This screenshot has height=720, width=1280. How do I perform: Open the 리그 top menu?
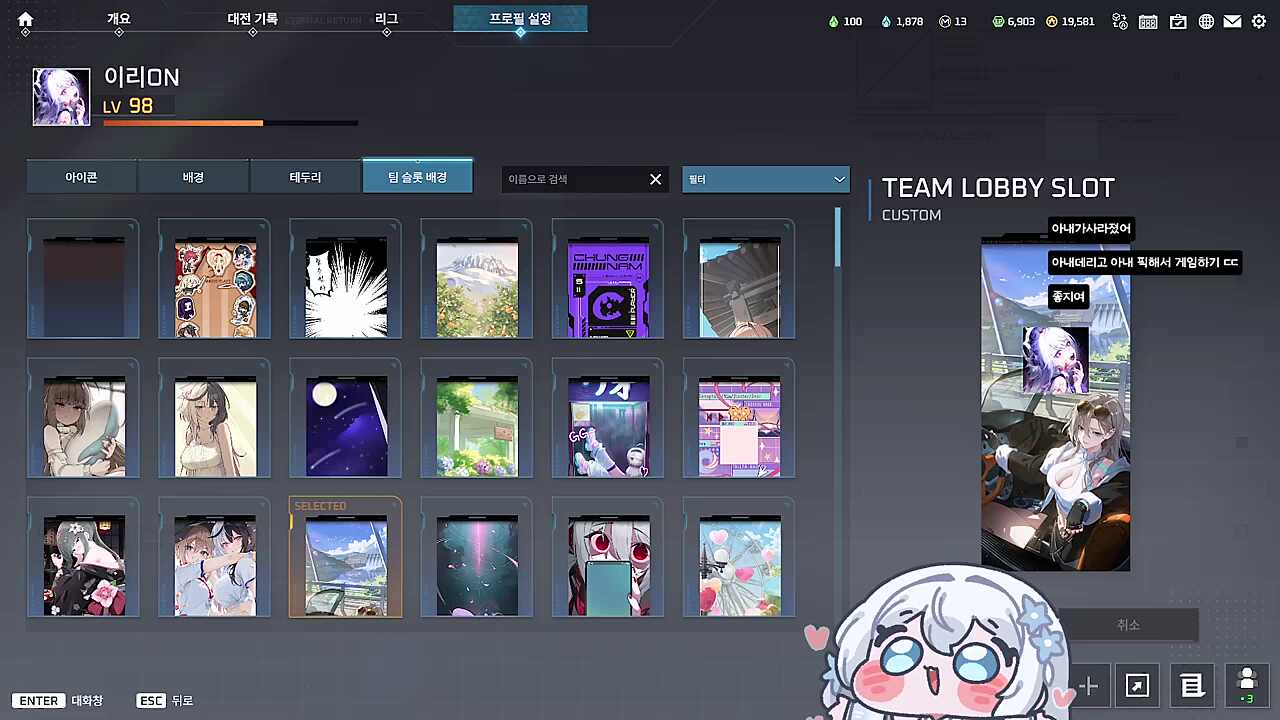387,19
